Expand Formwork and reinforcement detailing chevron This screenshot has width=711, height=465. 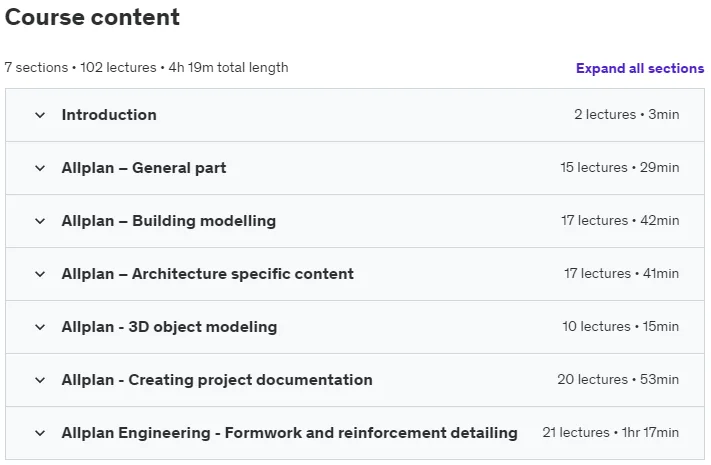click(40, 433)
